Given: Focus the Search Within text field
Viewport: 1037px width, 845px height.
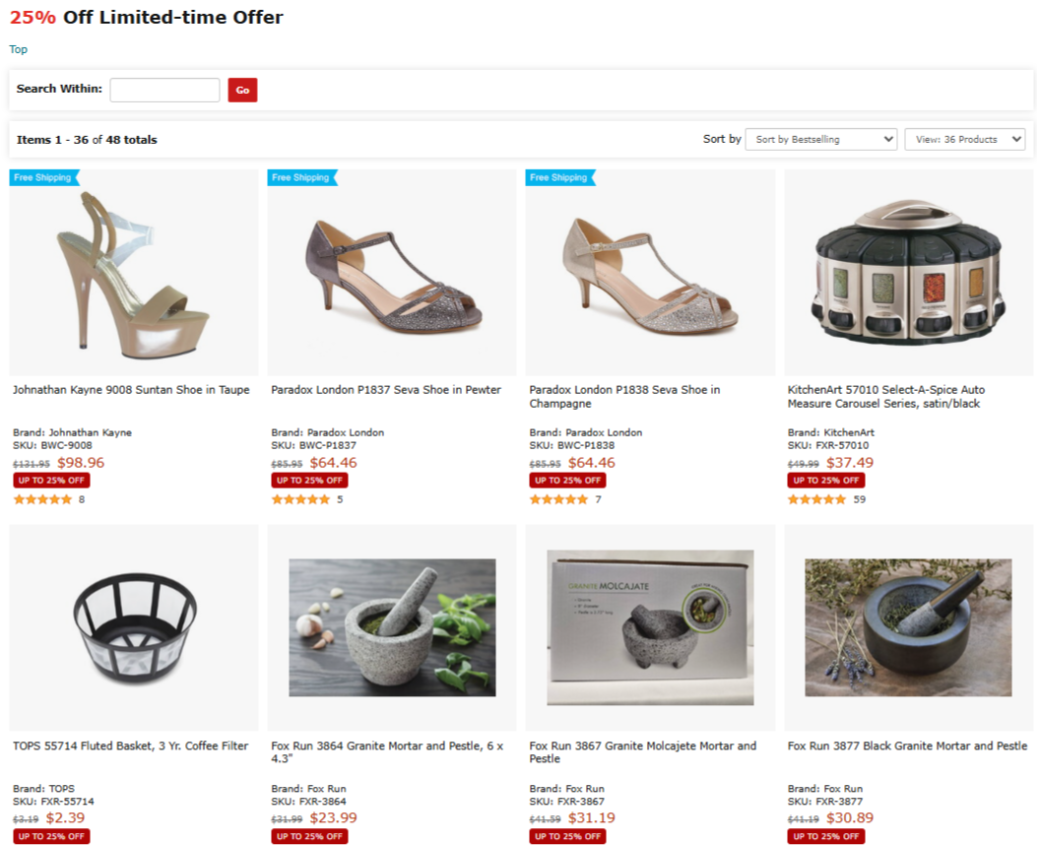Looking at the screenshot, I should pyautogui.click(x=165, y=90).
